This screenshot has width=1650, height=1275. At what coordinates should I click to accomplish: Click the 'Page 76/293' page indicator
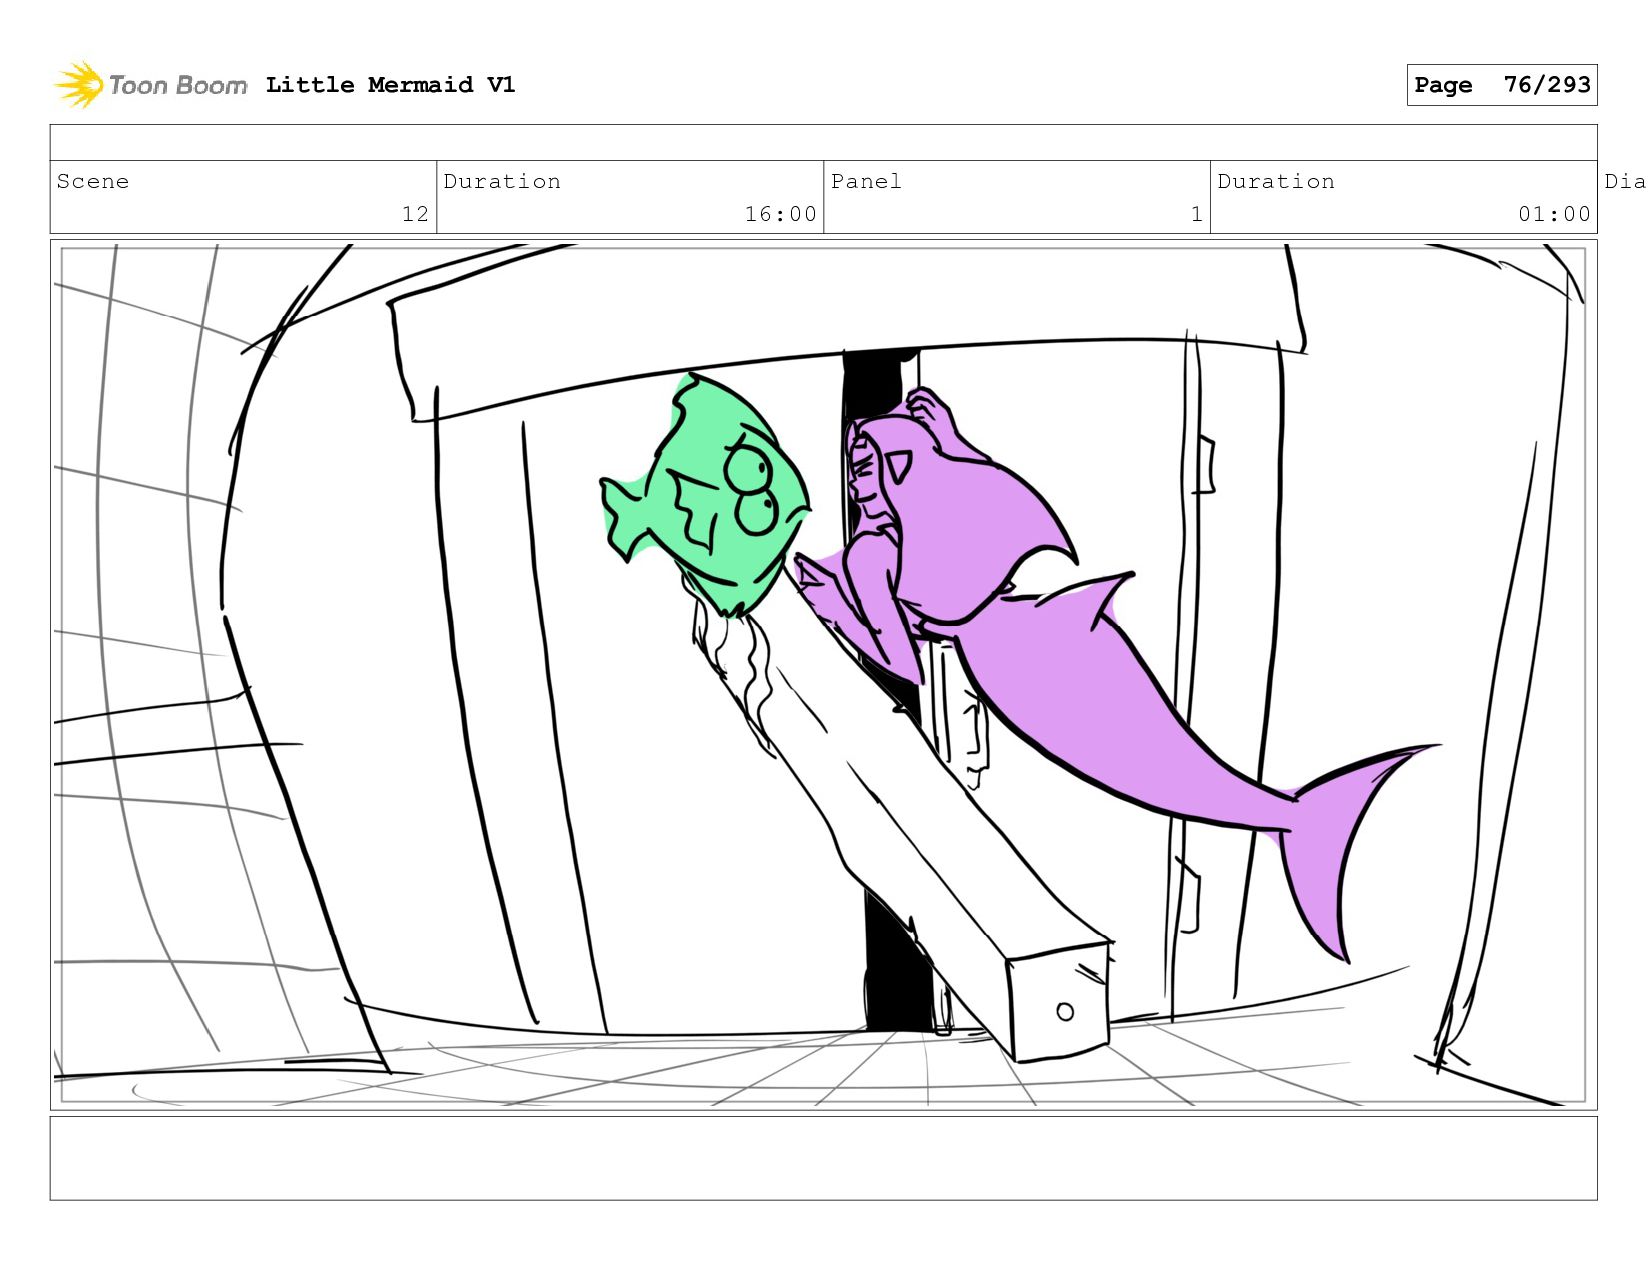click(1501, 85)
